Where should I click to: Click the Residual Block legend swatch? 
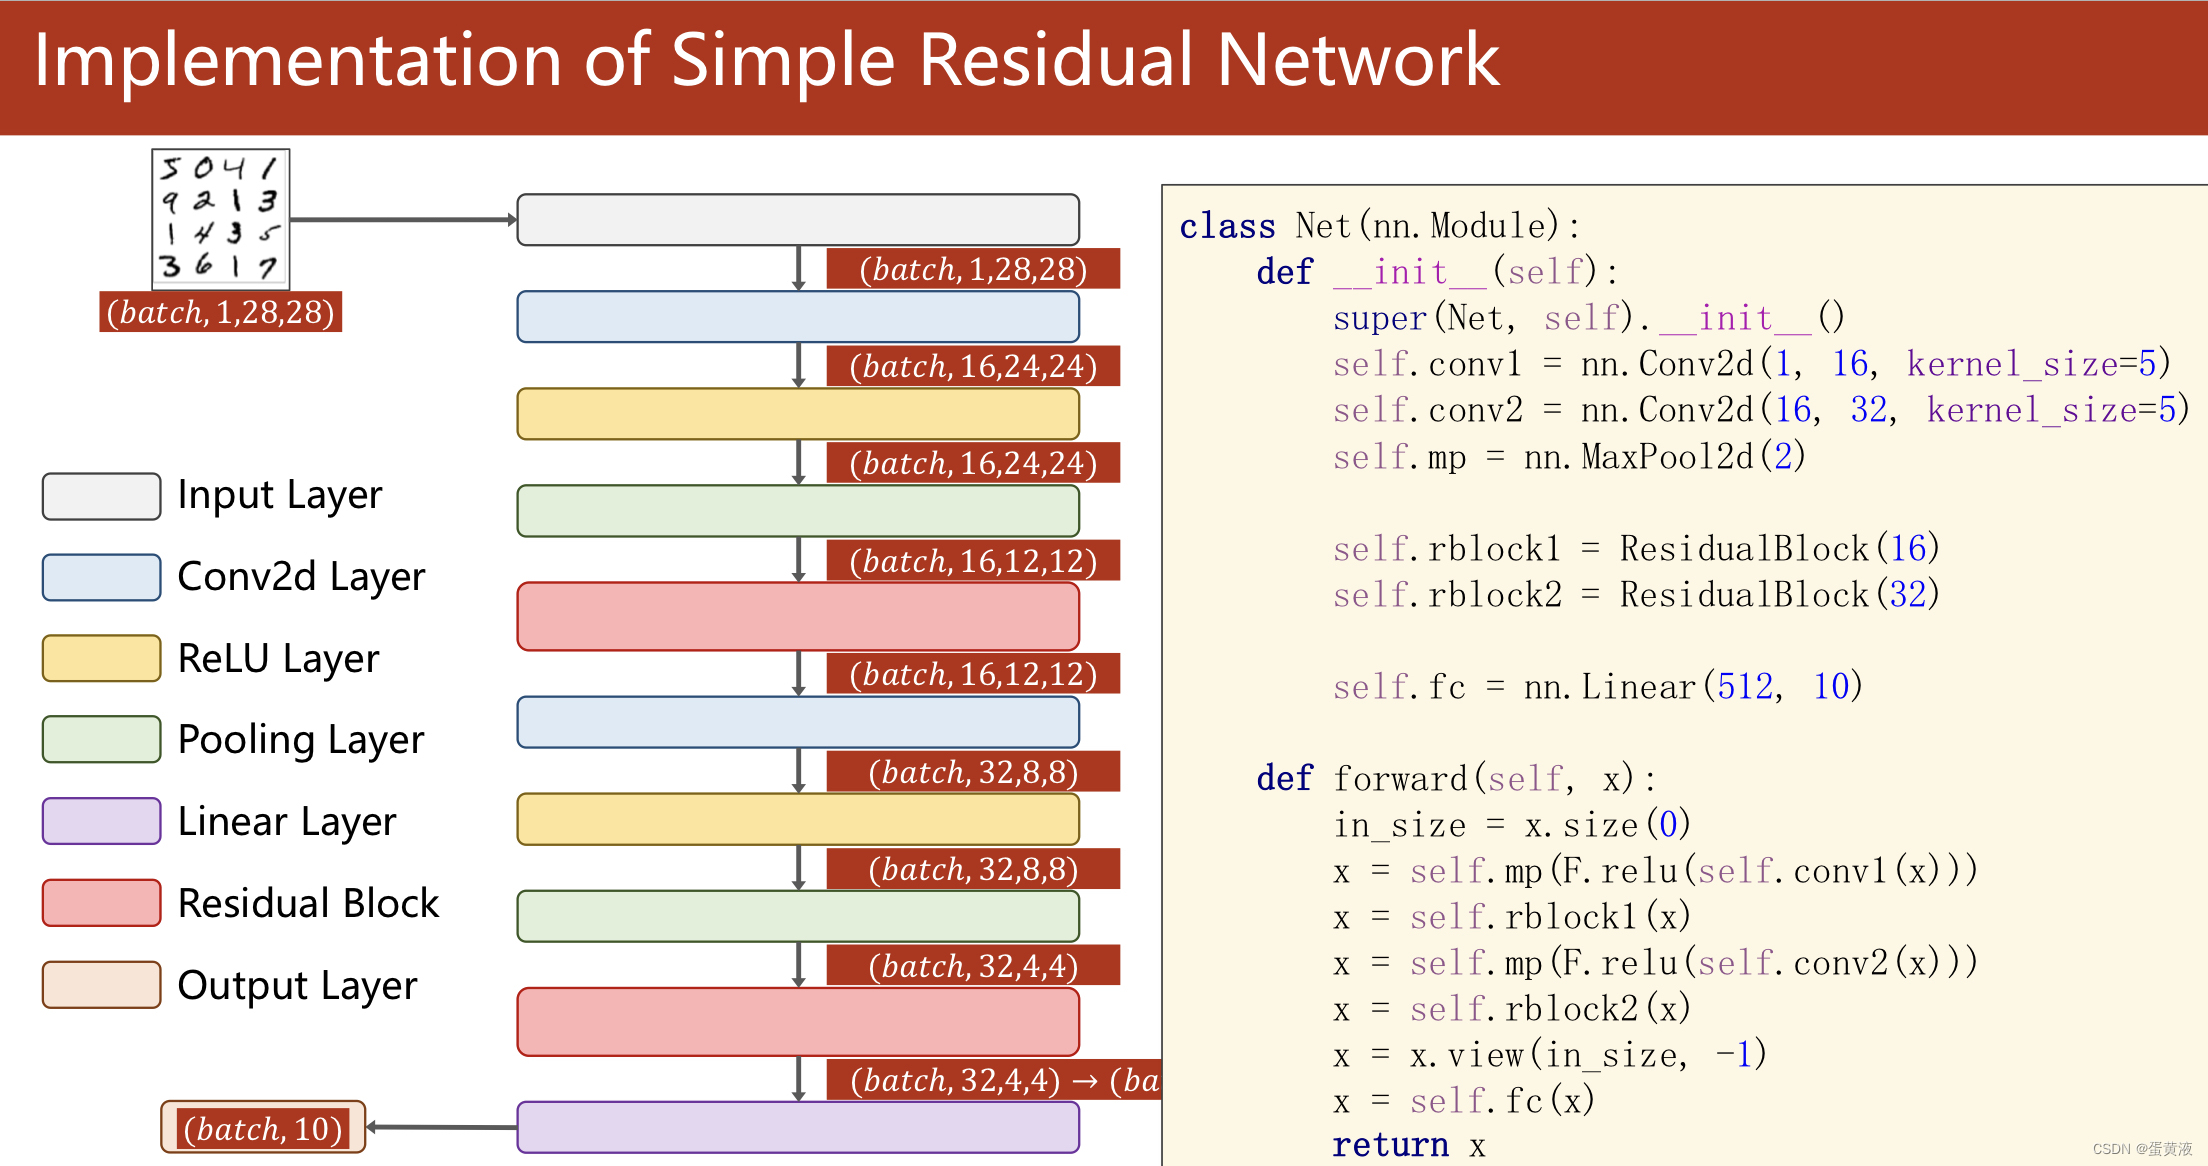click(101, 902)
